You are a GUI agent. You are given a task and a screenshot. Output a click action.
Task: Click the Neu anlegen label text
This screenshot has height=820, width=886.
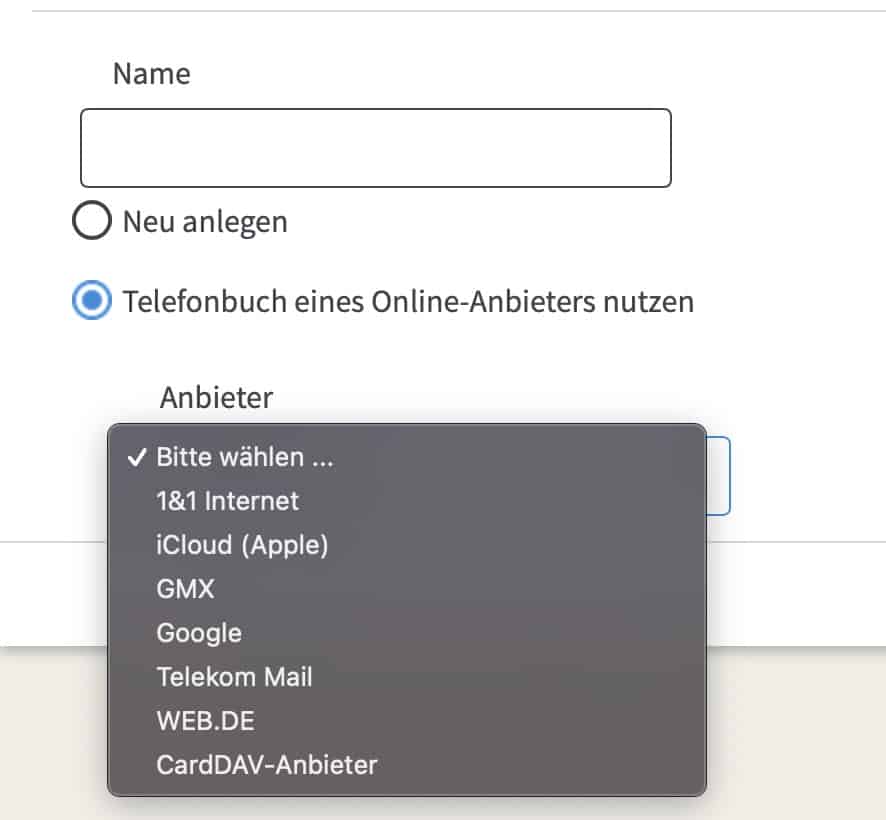point(205,222)
